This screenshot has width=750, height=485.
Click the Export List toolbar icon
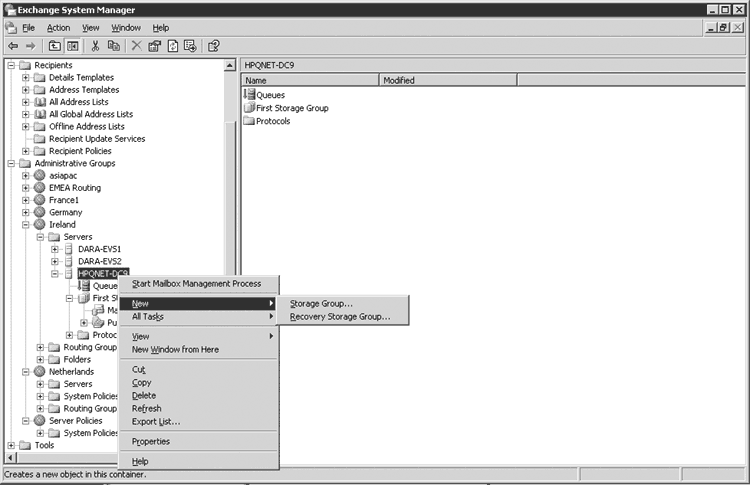pos(189,45)
